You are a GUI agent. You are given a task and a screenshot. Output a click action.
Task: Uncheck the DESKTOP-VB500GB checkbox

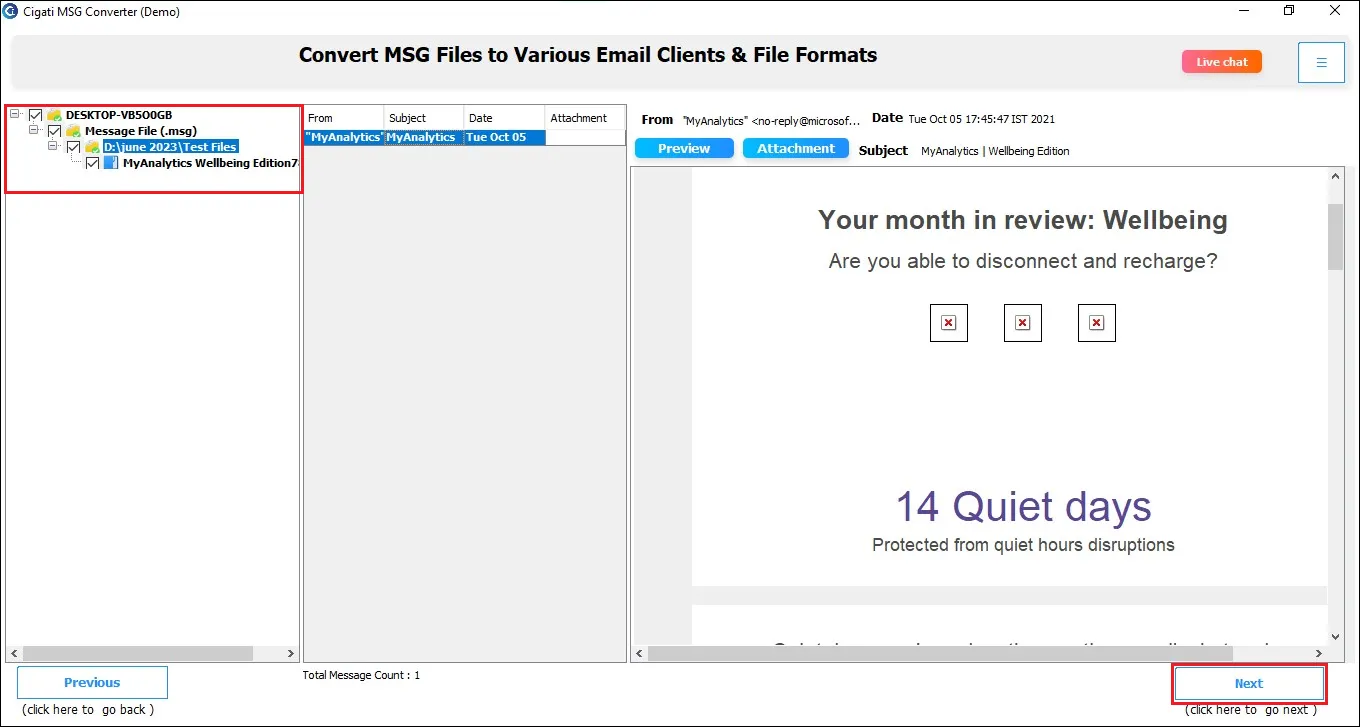tap(36, 115)
